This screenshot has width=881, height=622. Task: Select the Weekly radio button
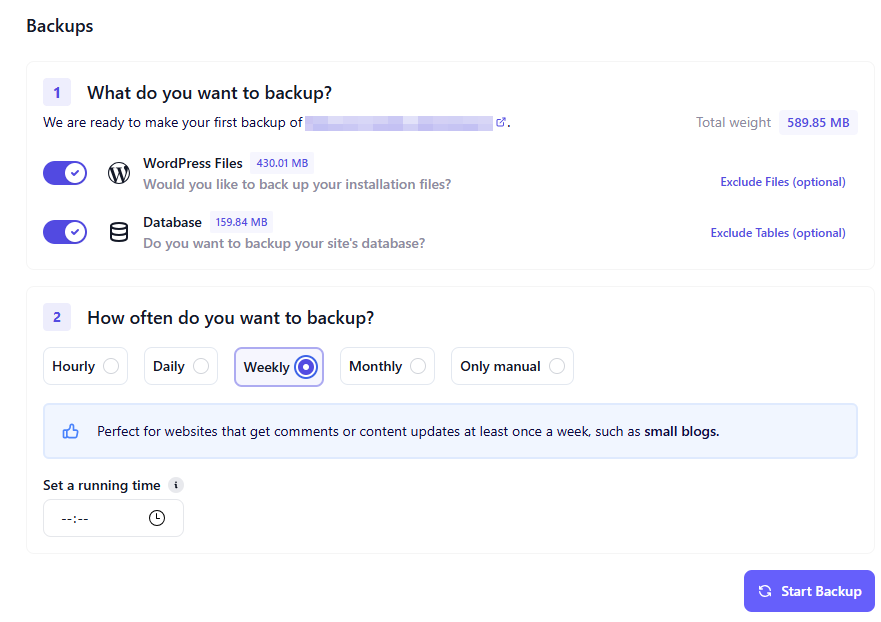coord(306,367)
